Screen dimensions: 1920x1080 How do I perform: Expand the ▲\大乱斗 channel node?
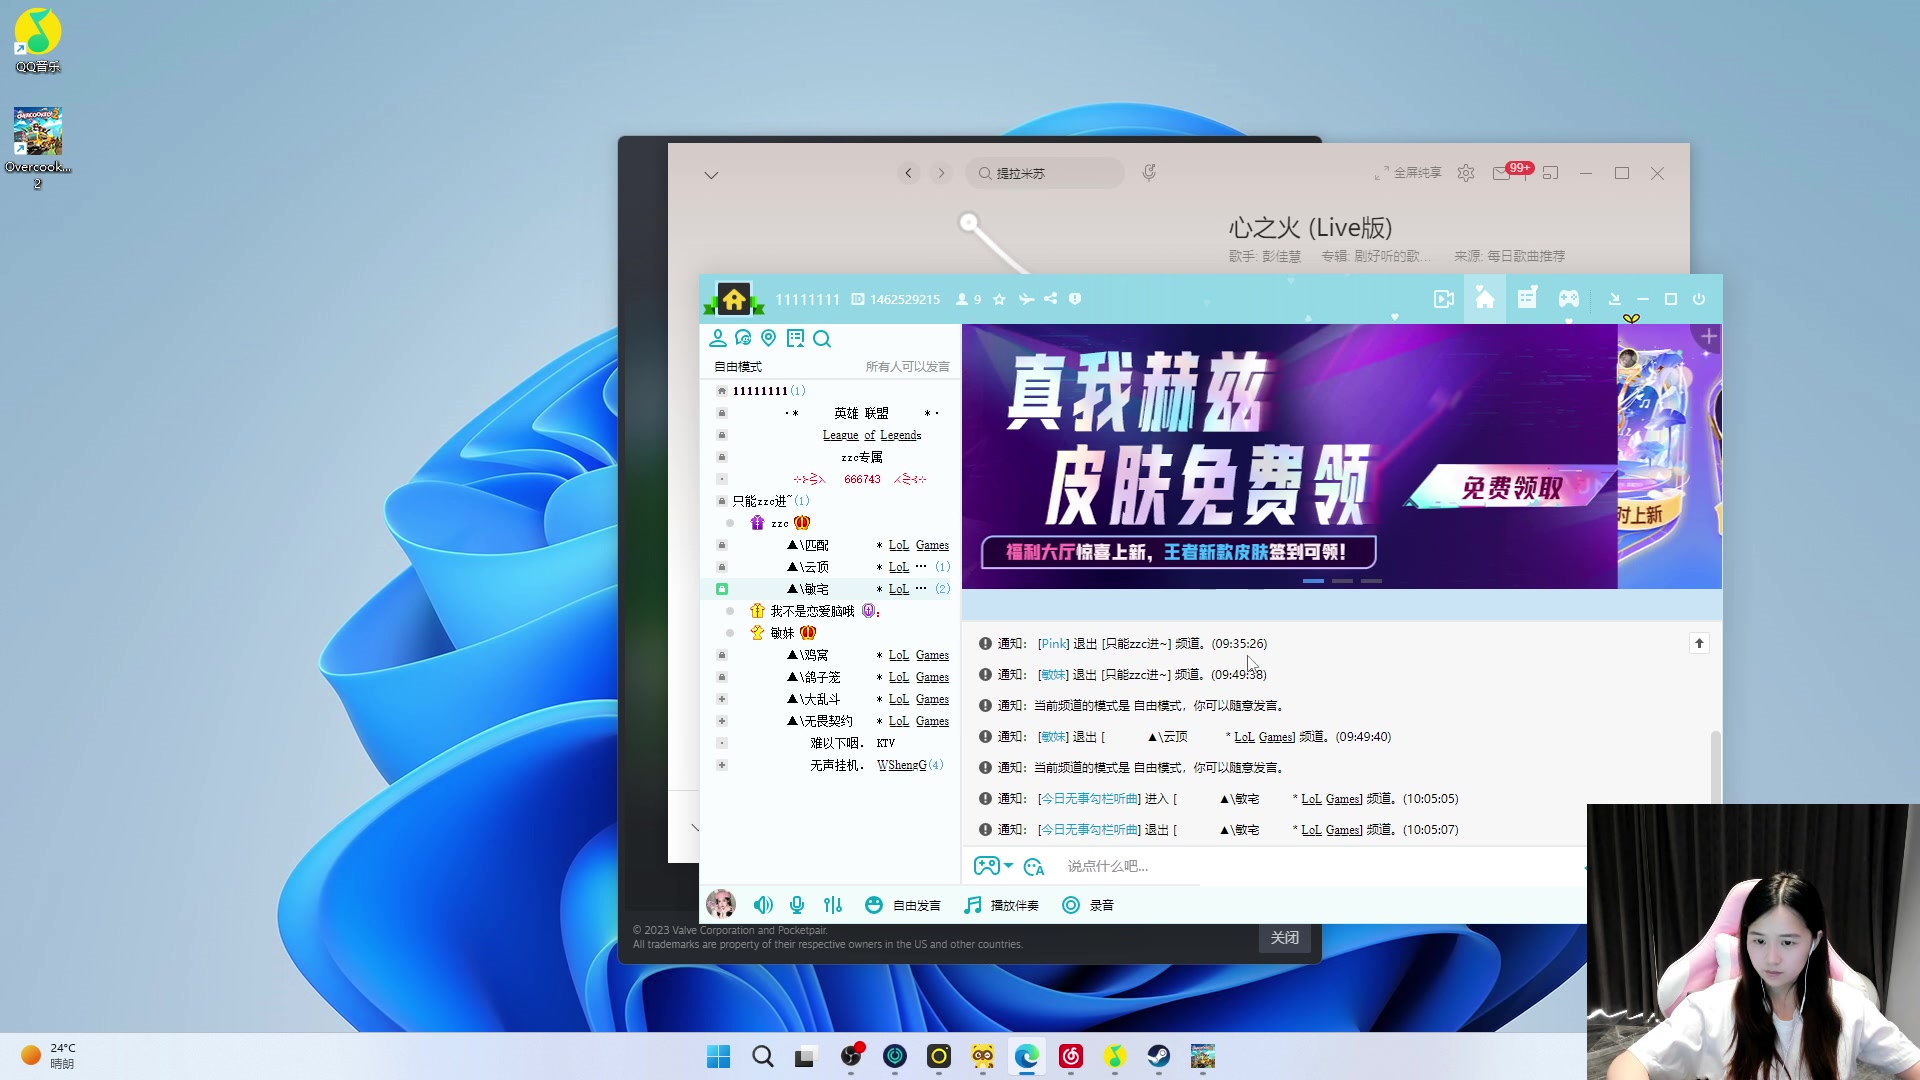(722, 699)
